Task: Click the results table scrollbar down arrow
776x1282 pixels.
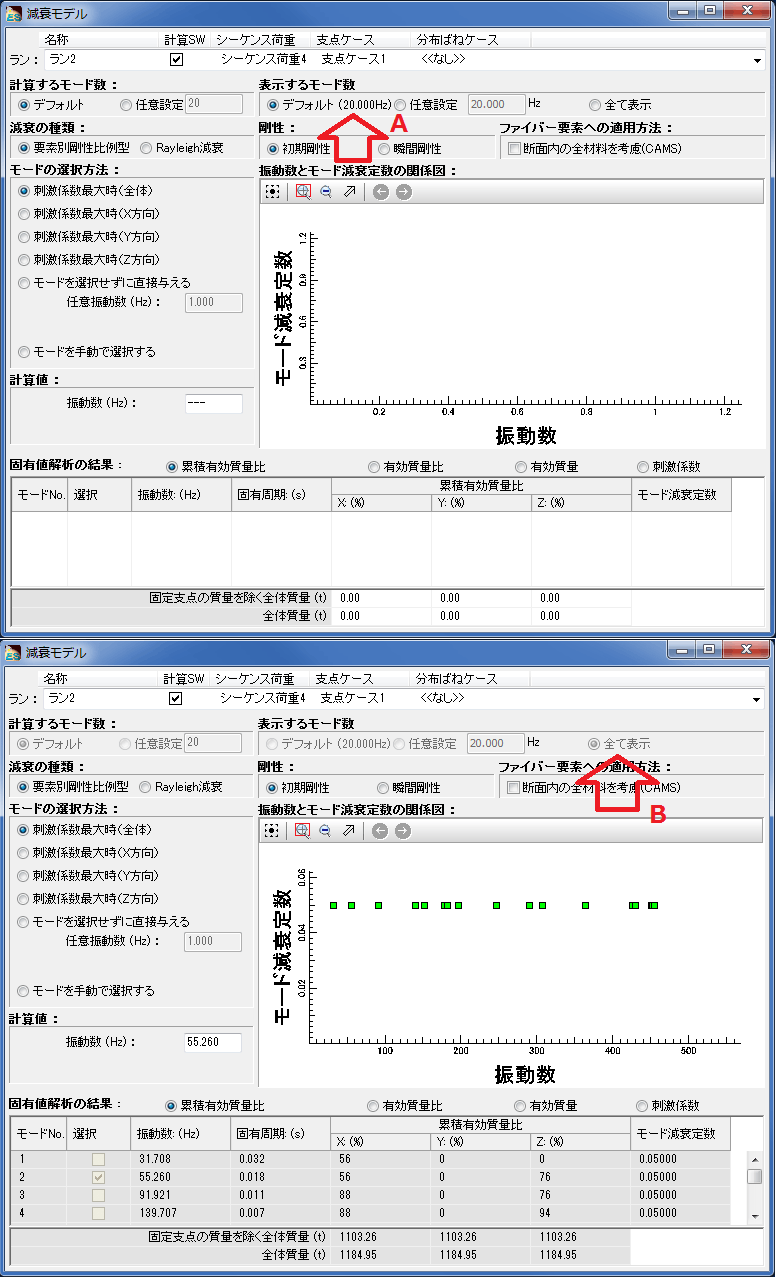Action: click(x=756, y=1215)
